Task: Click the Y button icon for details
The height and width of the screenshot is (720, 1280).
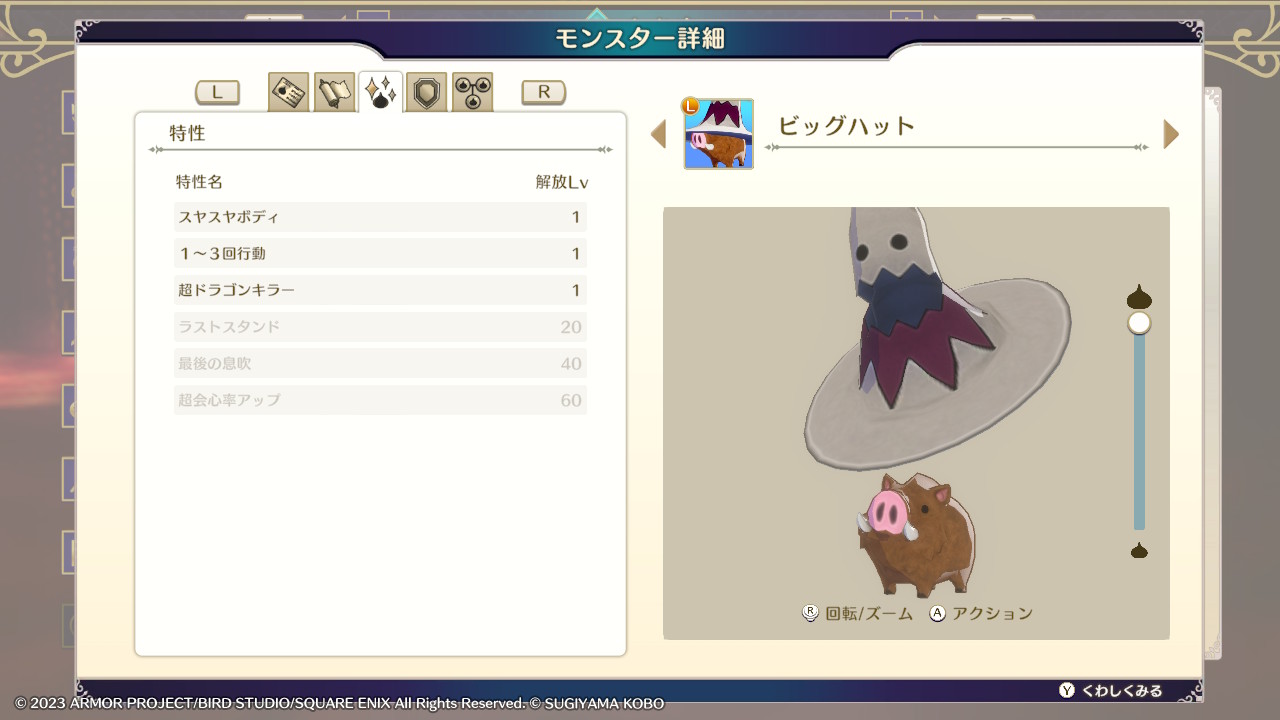Action: (1067, 691)
